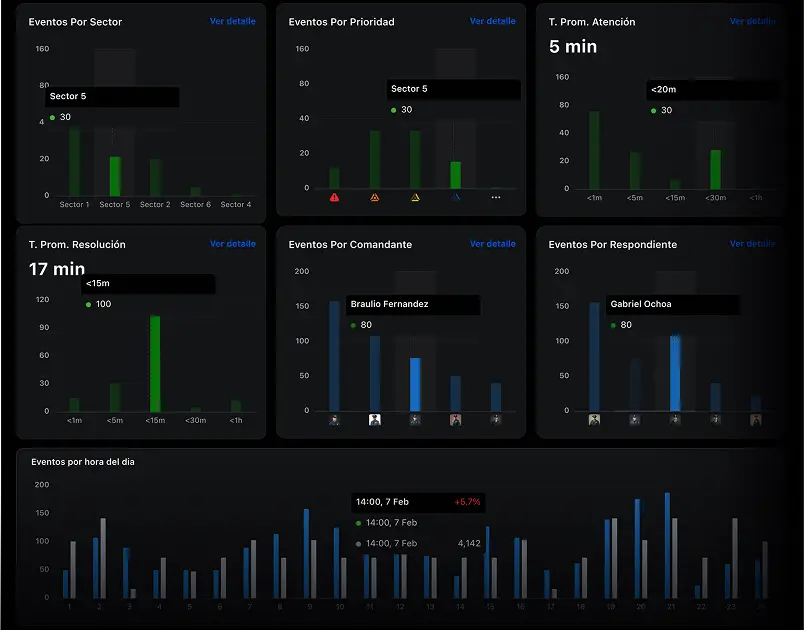Open Ver detalle for T. Prom. Resolución
804x630 pixels.
pyautogui.click(x=232, y=244)
